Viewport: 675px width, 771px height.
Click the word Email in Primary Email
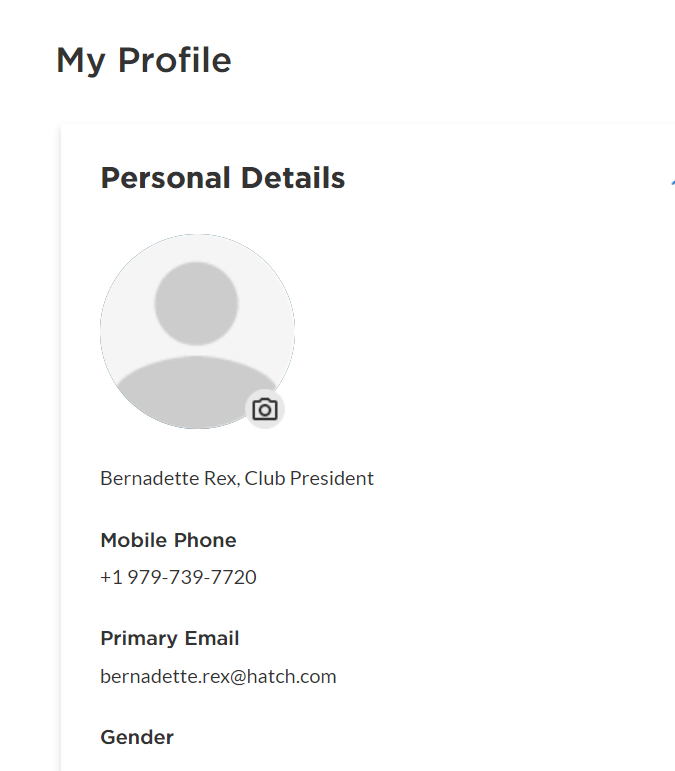[x=212, y=639]
